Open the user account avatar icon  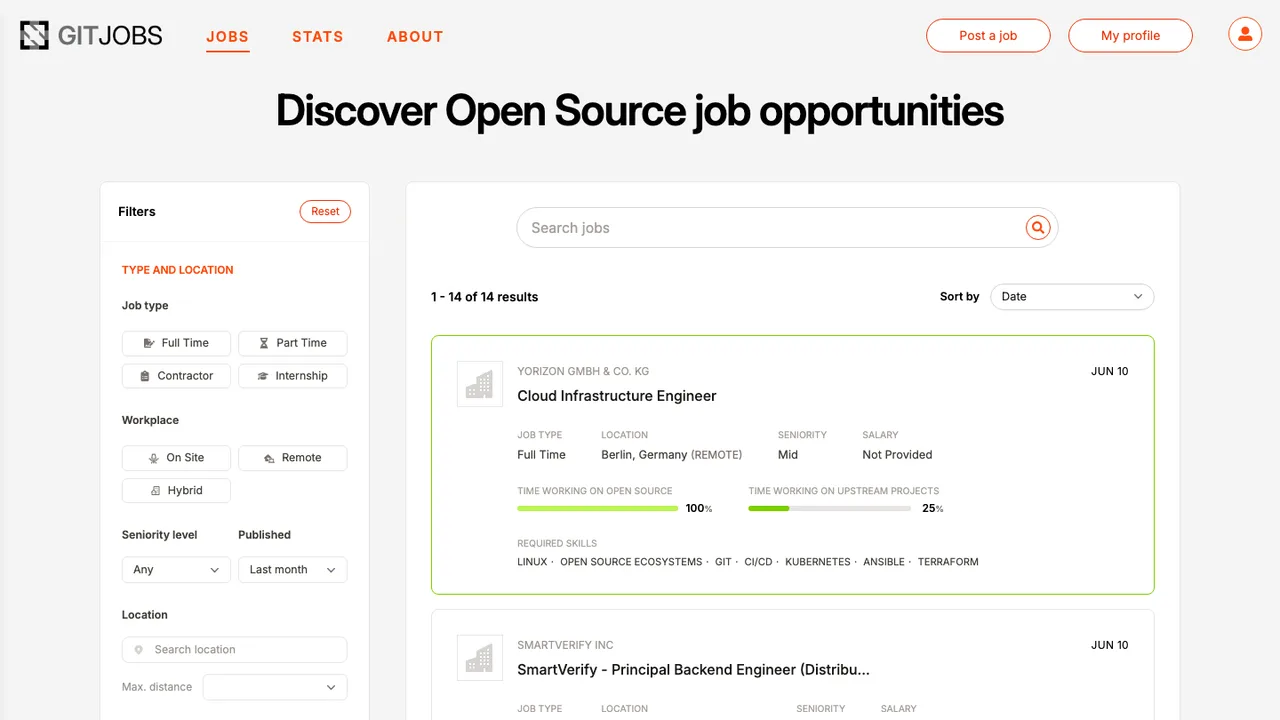1245,35
